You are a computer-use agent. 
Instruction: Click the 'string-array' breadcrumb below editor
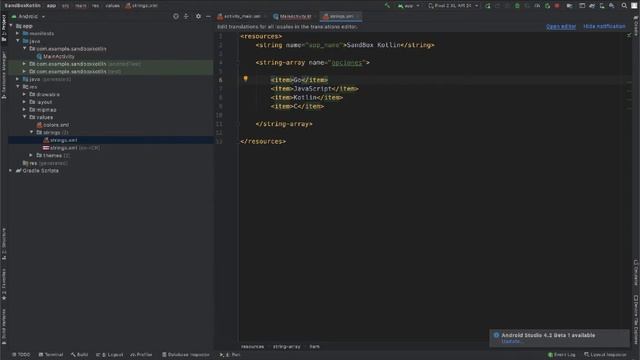pyautogui.click(x=287, y=347)
